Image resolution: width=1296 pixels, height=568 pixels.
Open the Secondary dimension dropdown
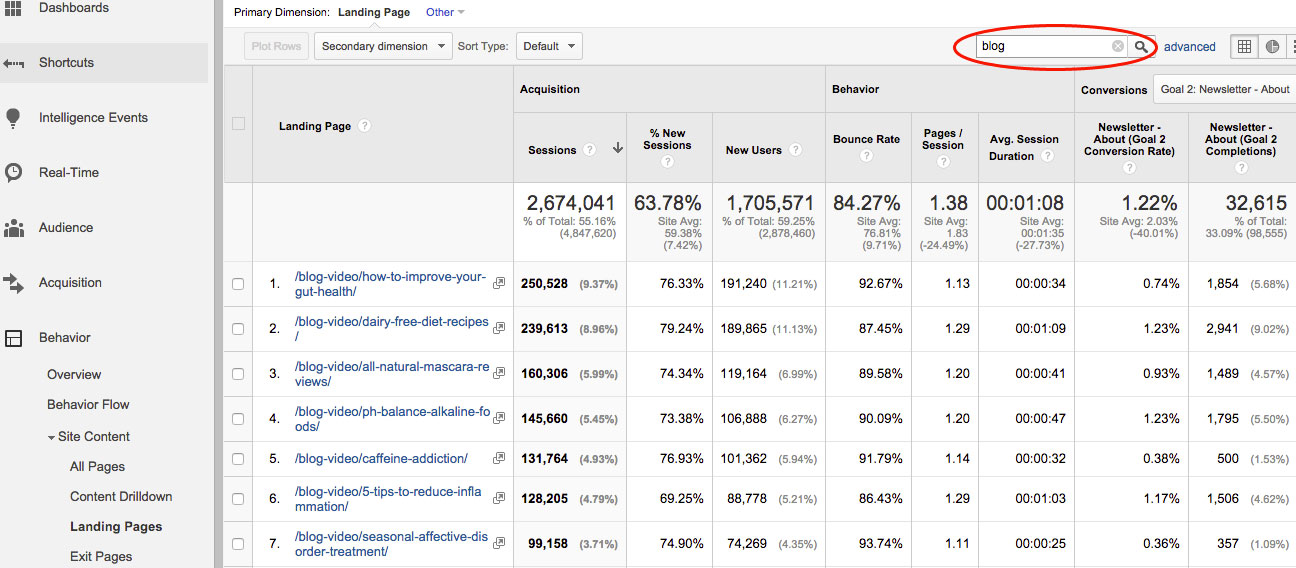click(x=381, y=46)
